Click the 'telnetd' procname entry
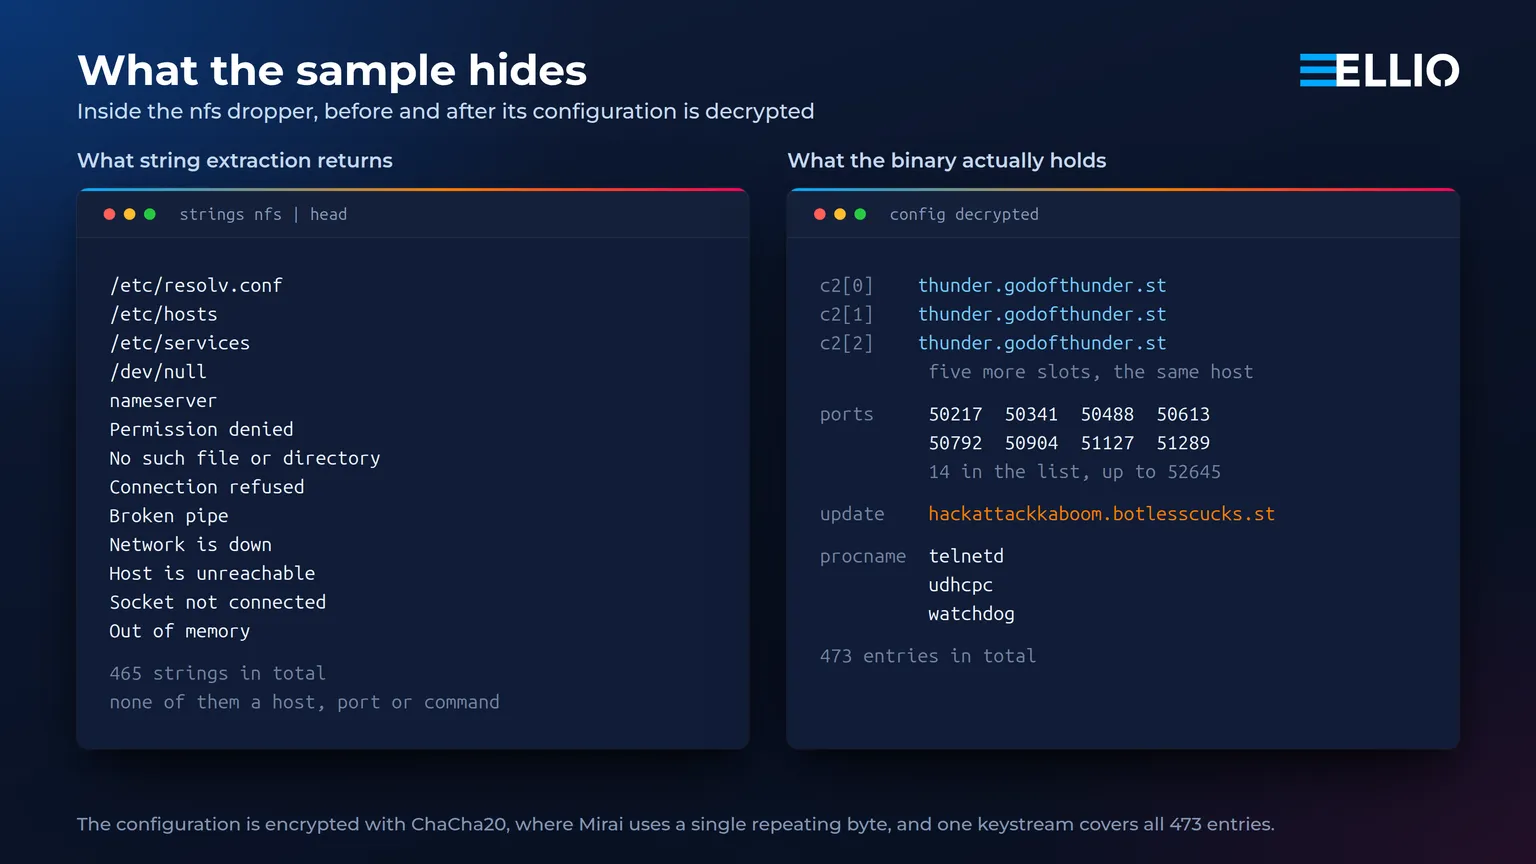The width and height of the screenshot is (1536, 864). click(966, 556)
